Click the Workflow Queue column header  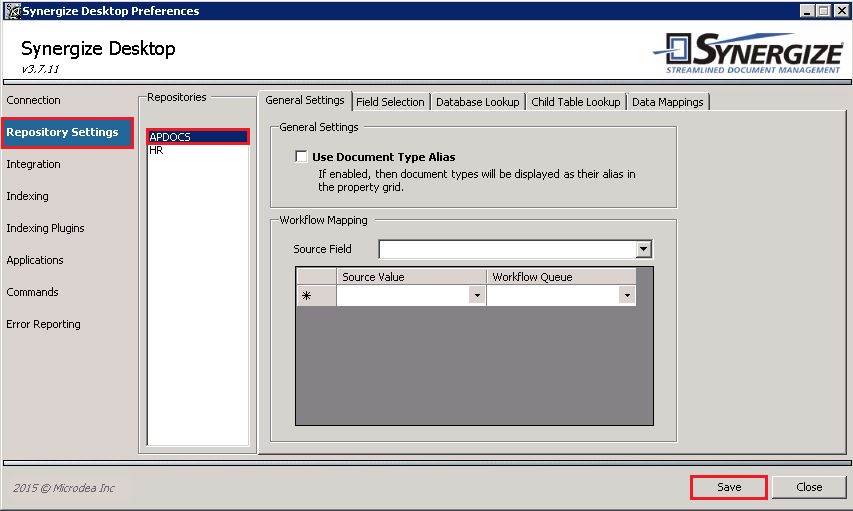tap(561, 277)
